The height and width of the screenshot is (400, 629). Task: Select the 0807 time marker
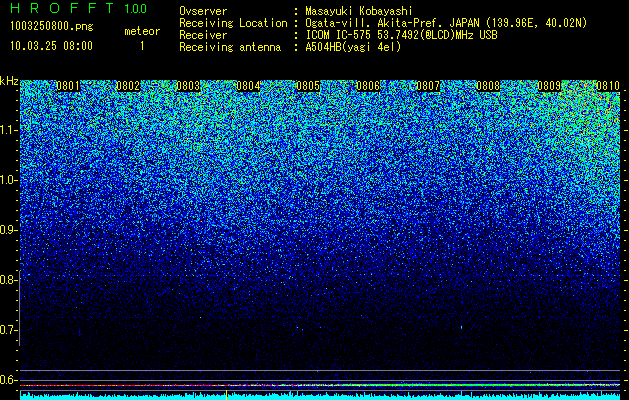[428, 86]
